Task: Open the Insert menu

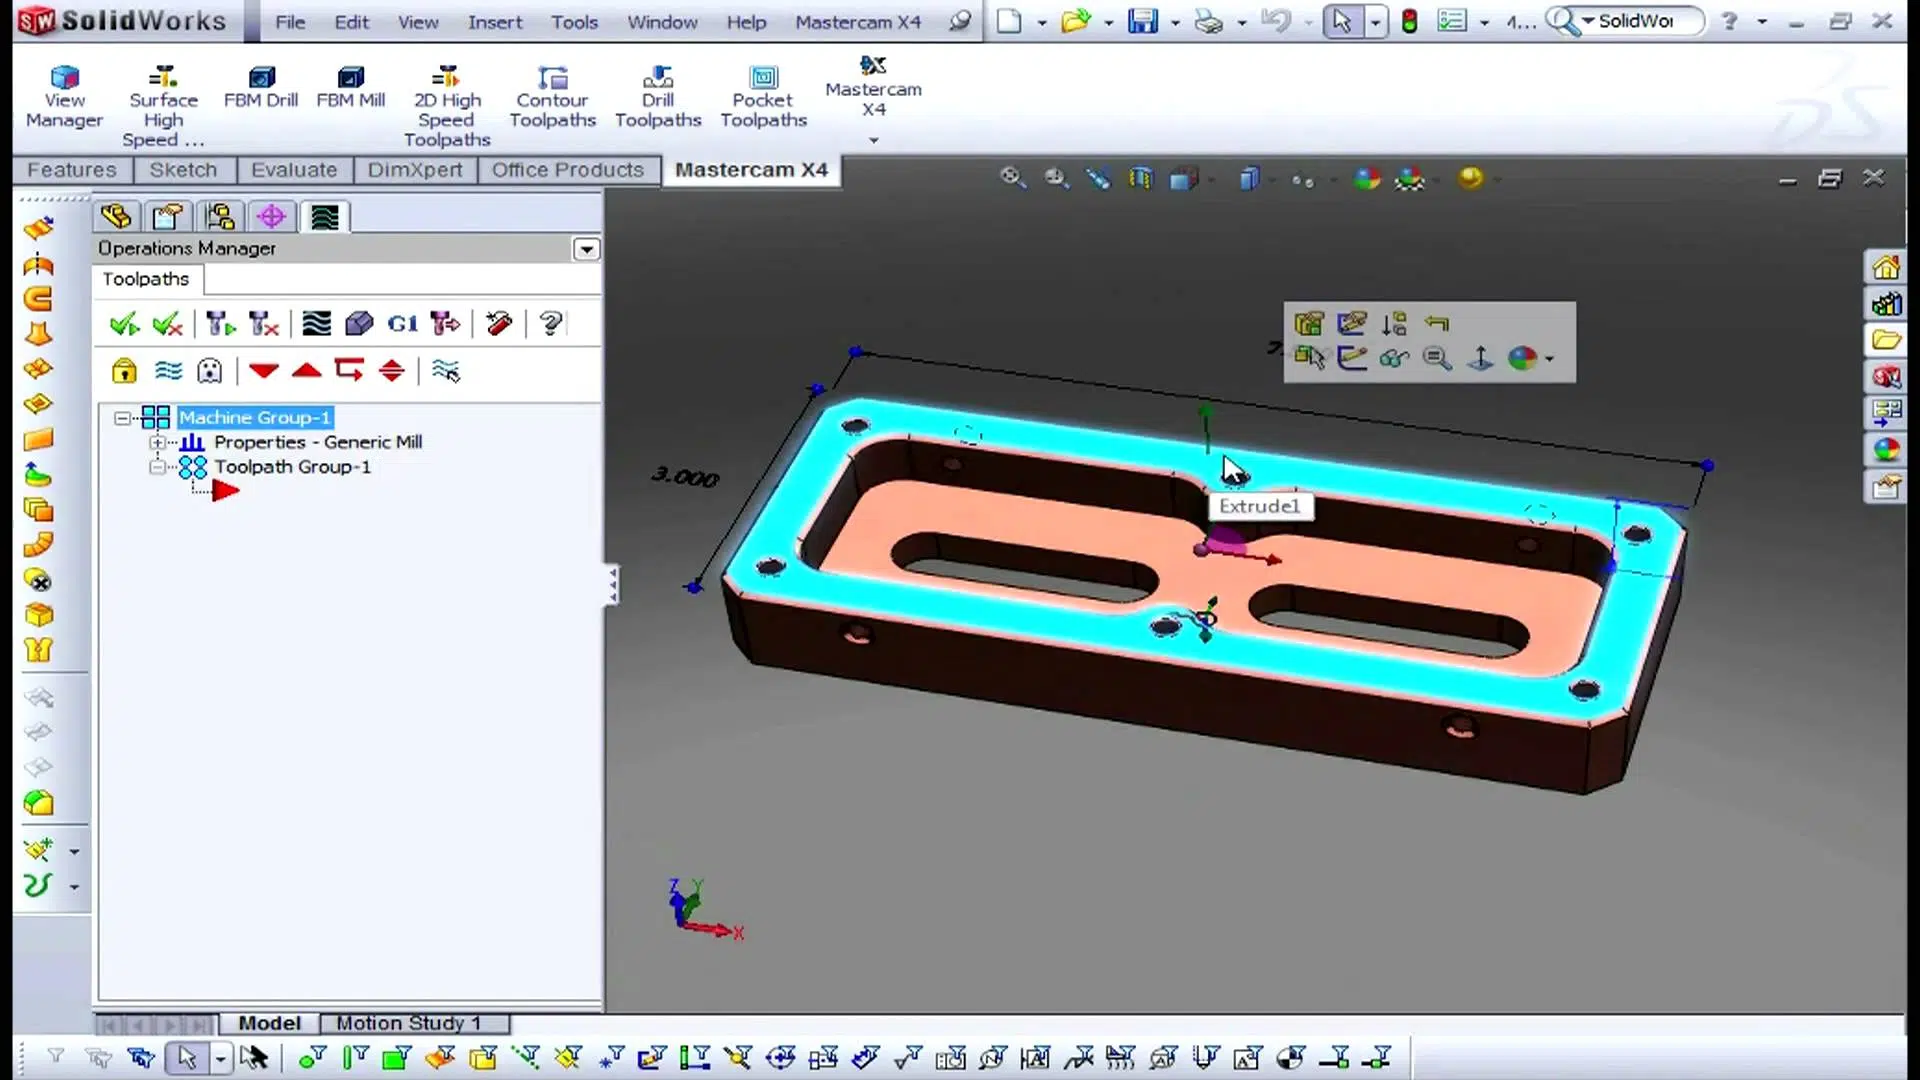Action: [x=495, y=22]
